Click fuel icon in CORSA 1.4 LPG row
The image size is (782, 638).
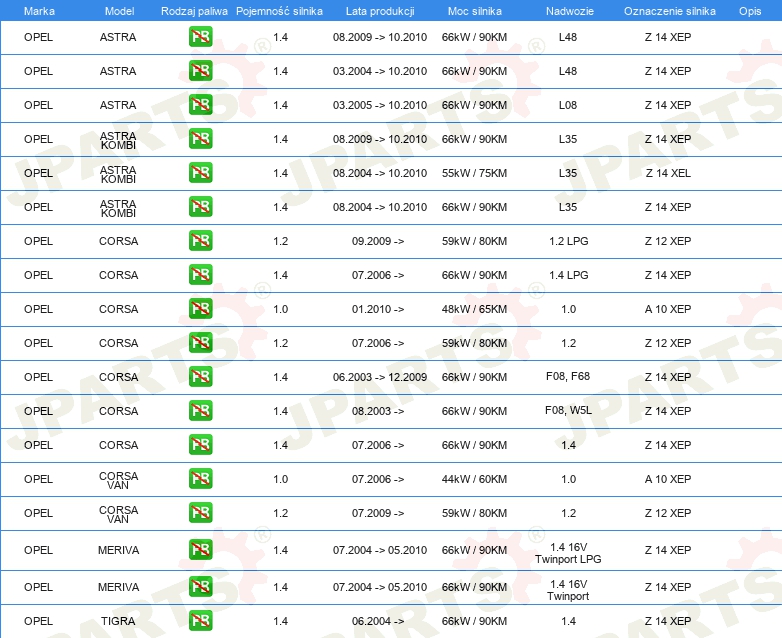[200, 274]
